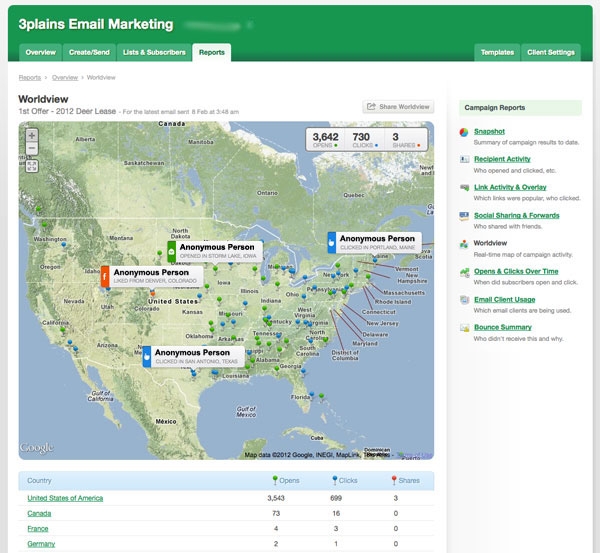Click the Anonymous Person Storm Lake, Iowa popup

click(x=215, y=251)
